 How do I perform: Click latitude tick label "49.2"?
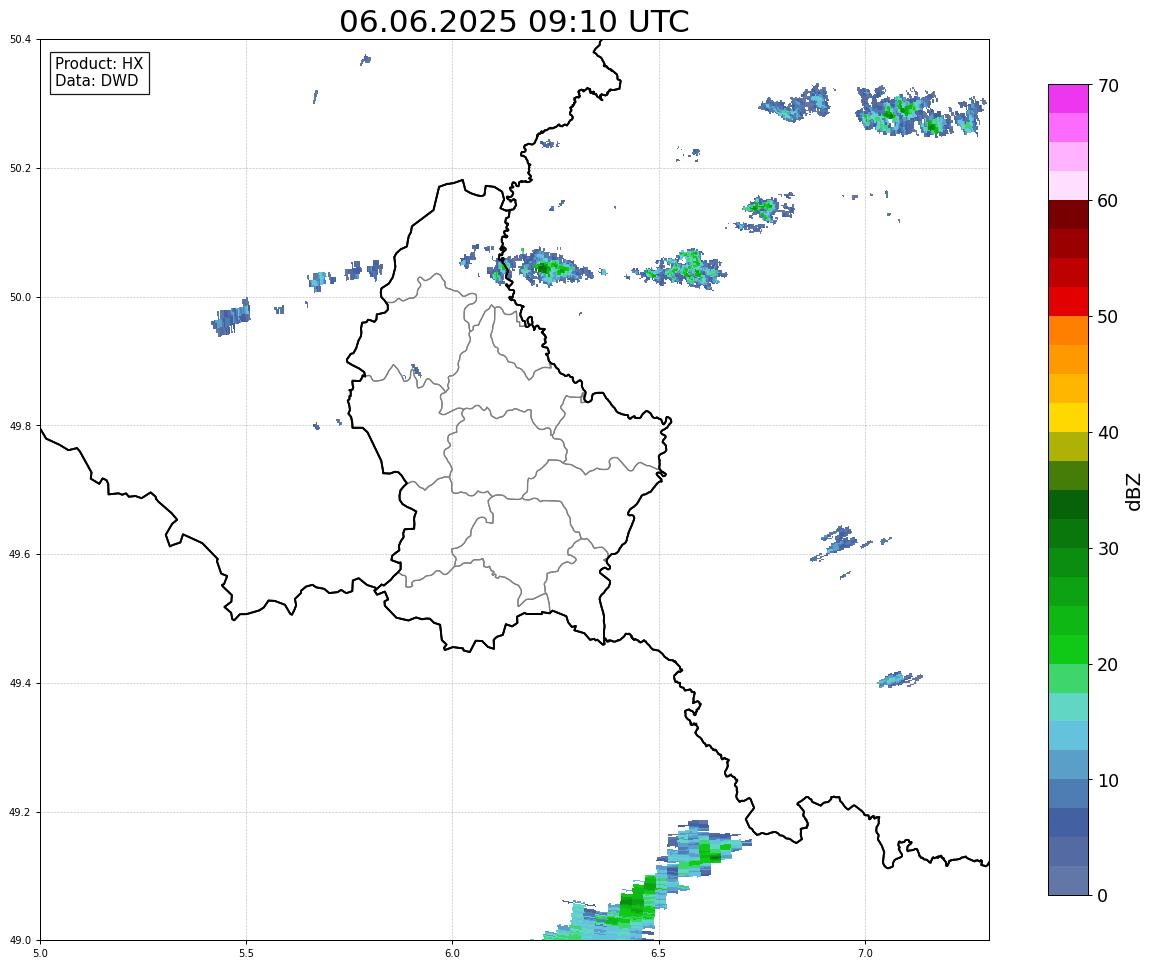[20, 812]
